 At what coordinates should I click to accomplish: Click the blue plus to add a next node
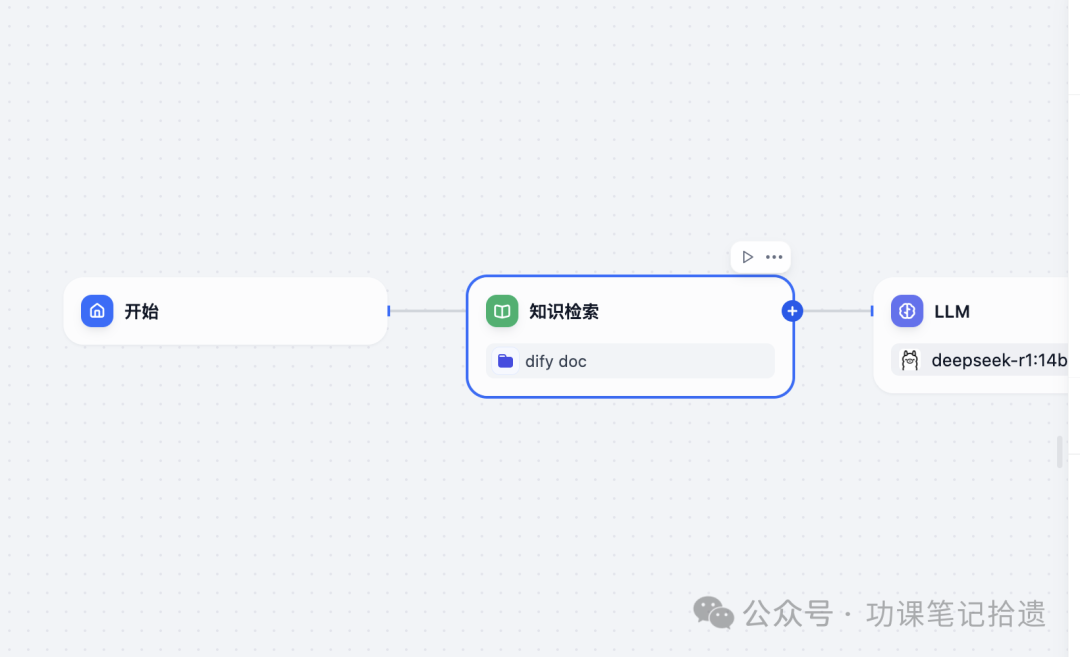791,311
